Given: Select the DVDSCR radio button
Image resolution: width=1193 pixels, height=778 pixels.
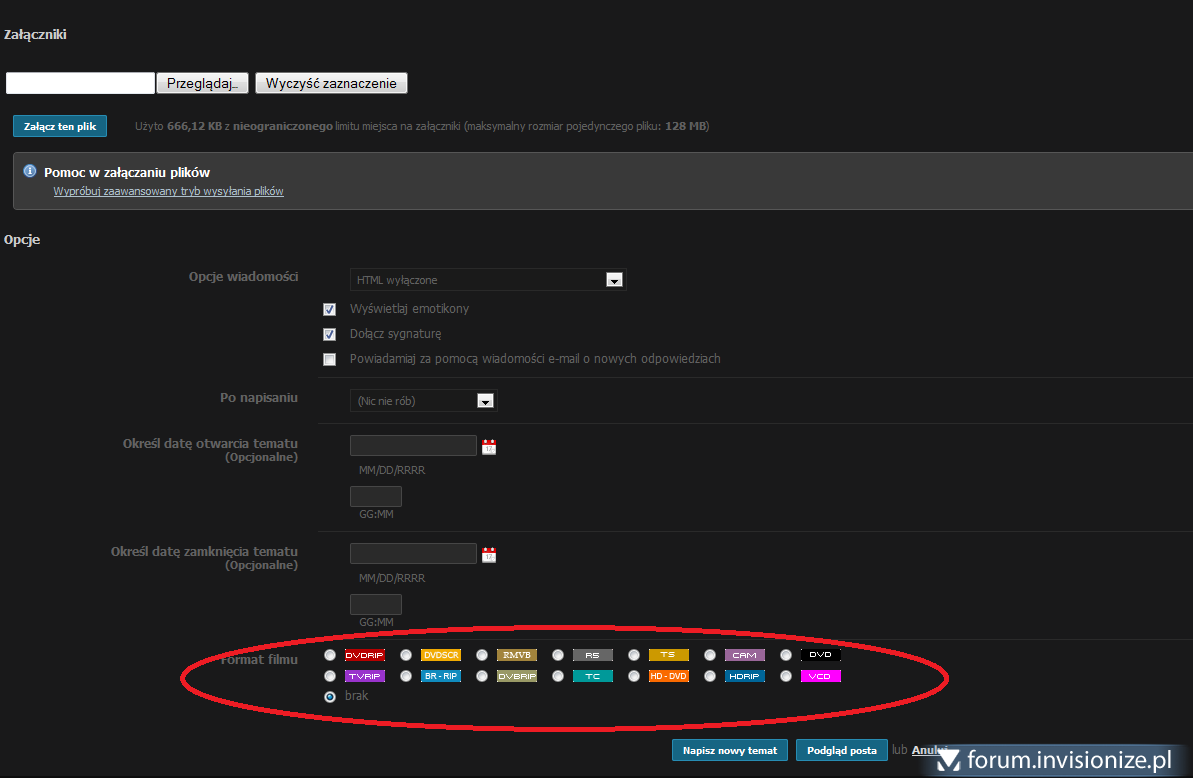Looking at the screenshot, I should tap(406, 655).
